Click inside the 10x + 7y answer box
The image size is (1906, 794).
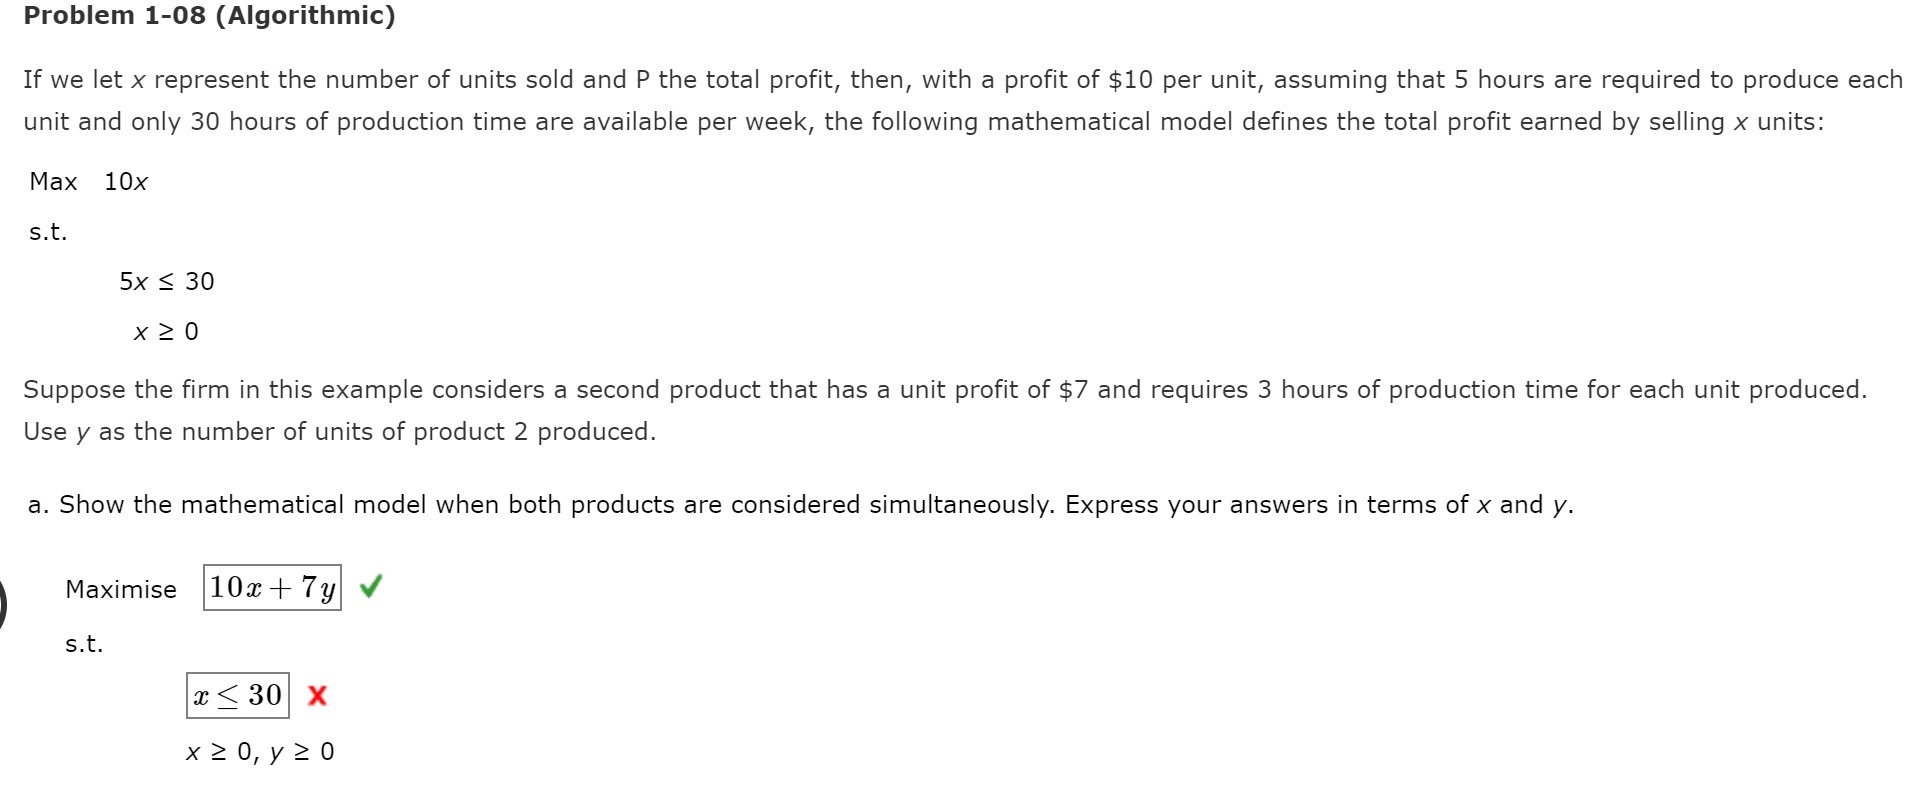(x=270, y=589)
